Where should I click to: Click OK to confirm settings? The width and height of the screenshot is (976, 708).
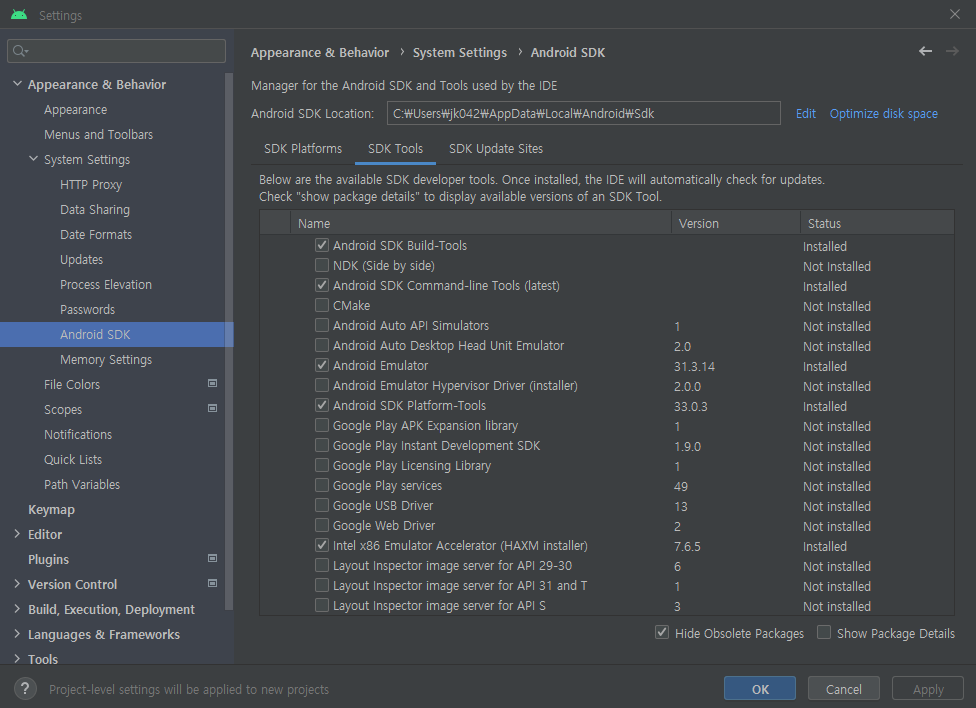pyautogui.click(x=759, y=689)
